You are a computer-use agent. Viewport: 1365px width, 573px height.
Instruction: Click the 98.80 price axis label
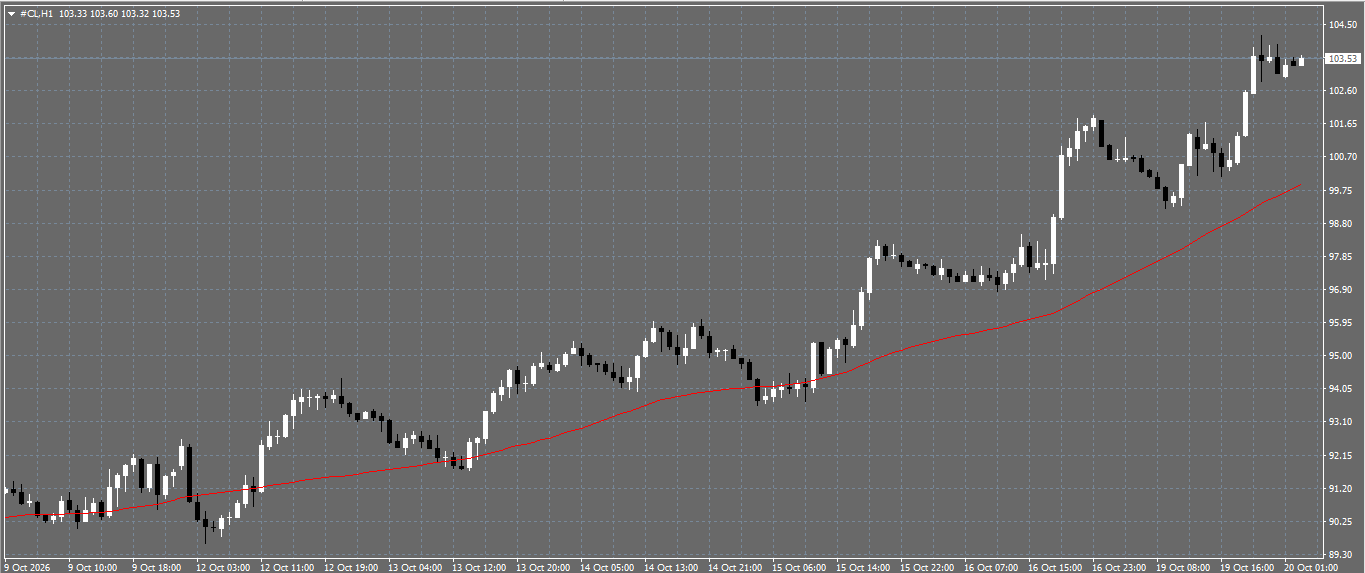pyautogui.click(x=1342, y=224)
